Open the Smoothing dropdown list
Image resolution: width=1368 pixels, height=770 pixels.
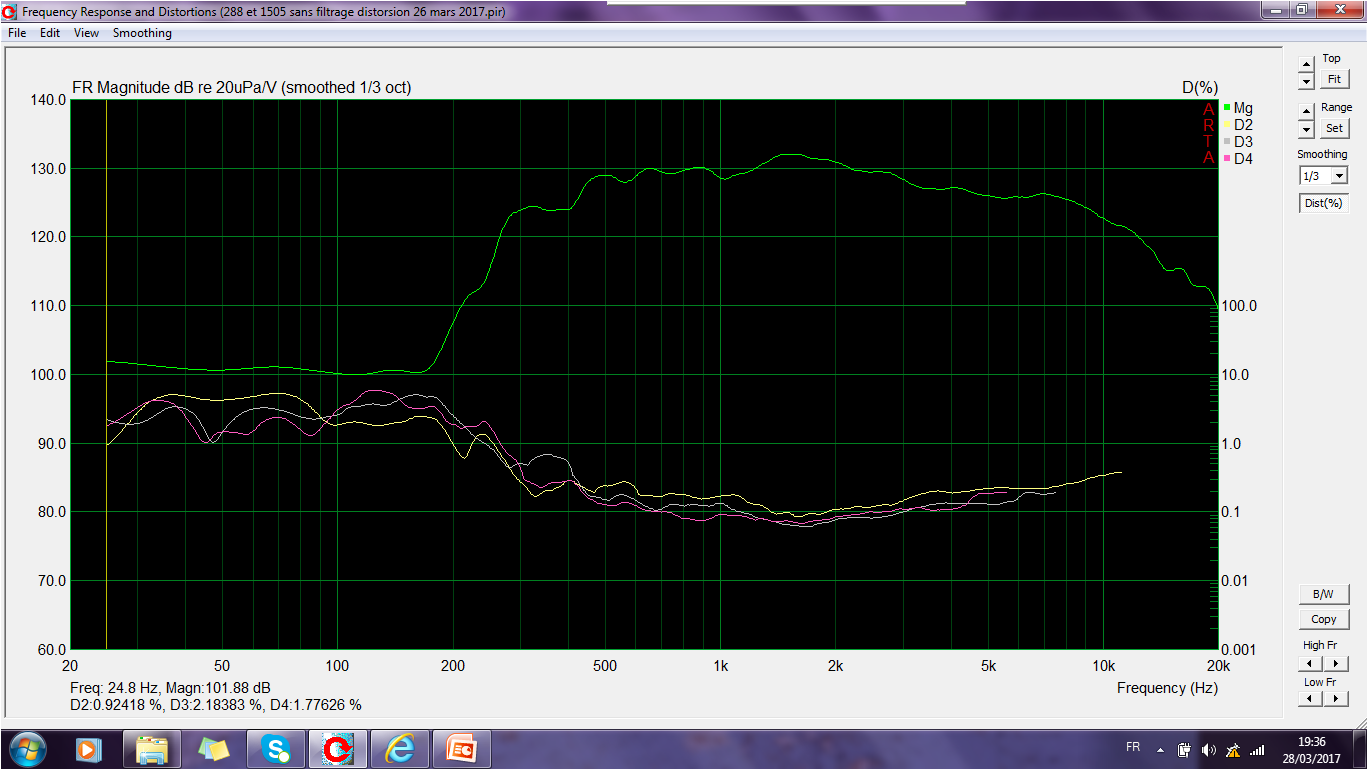click(x=1339, y=176)
